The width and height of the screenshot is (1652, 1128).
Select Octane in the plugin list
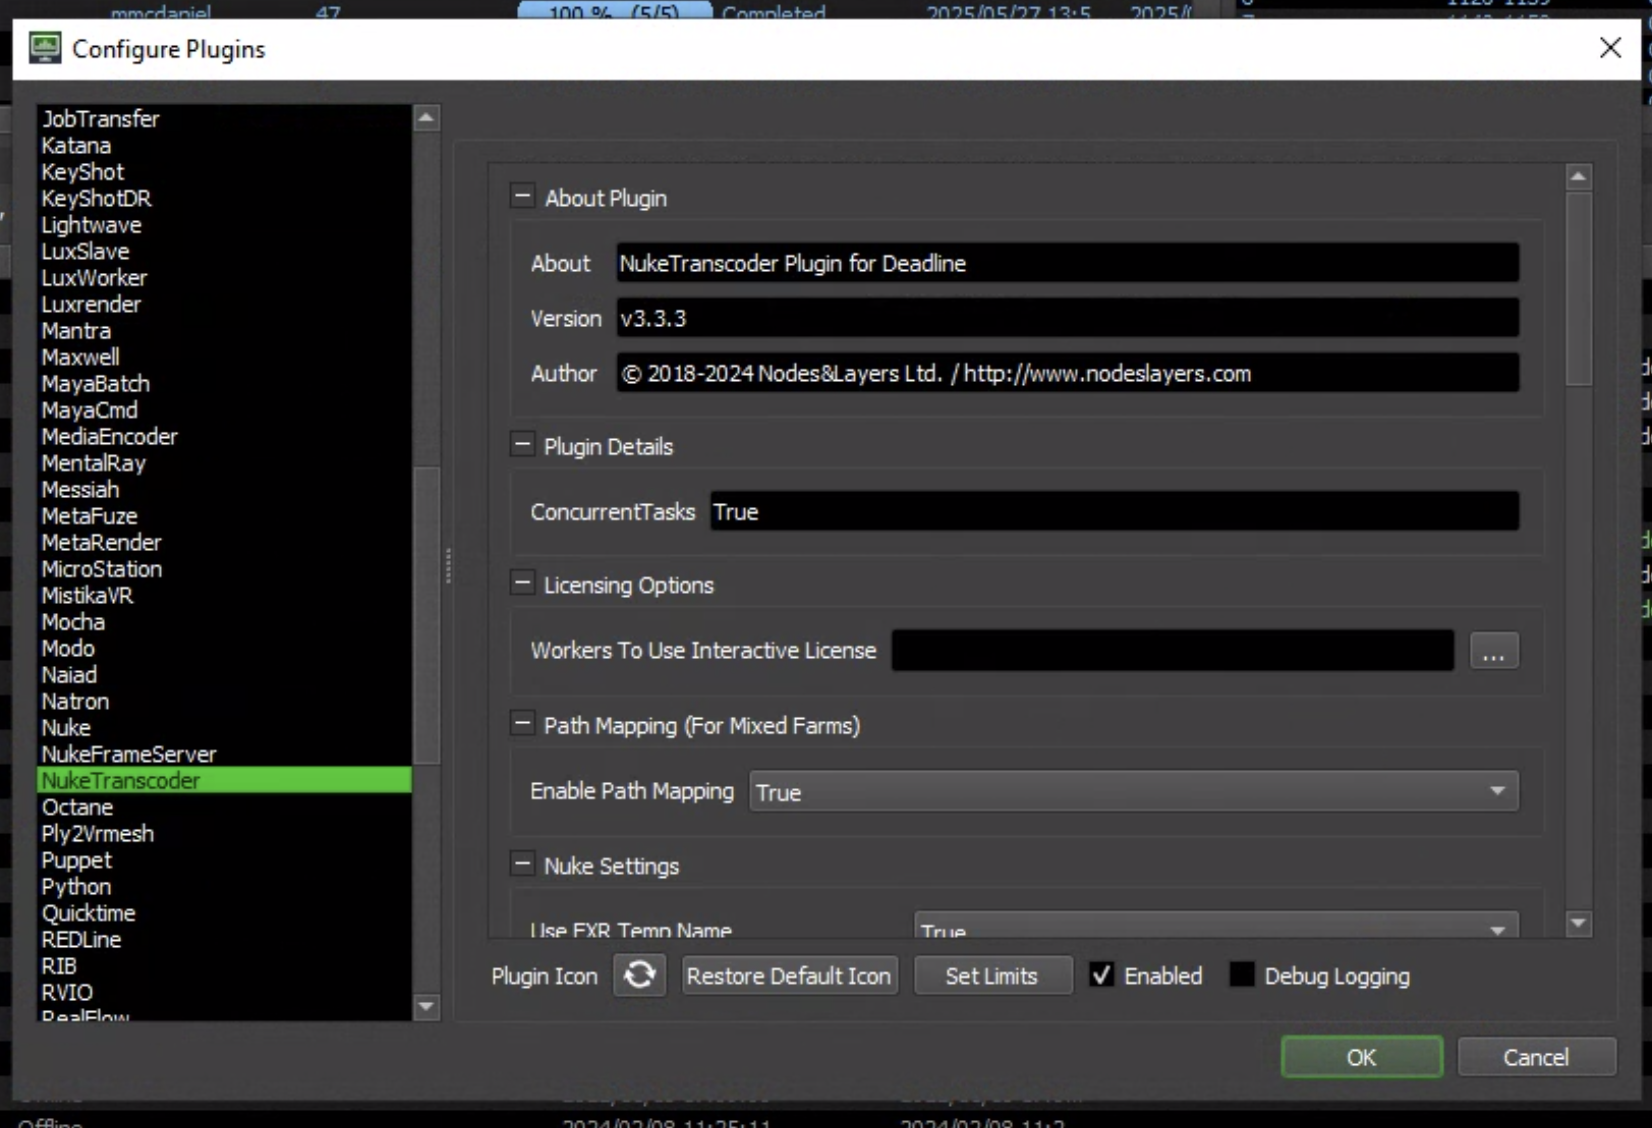pyautogui.click(x=78, y=807)
